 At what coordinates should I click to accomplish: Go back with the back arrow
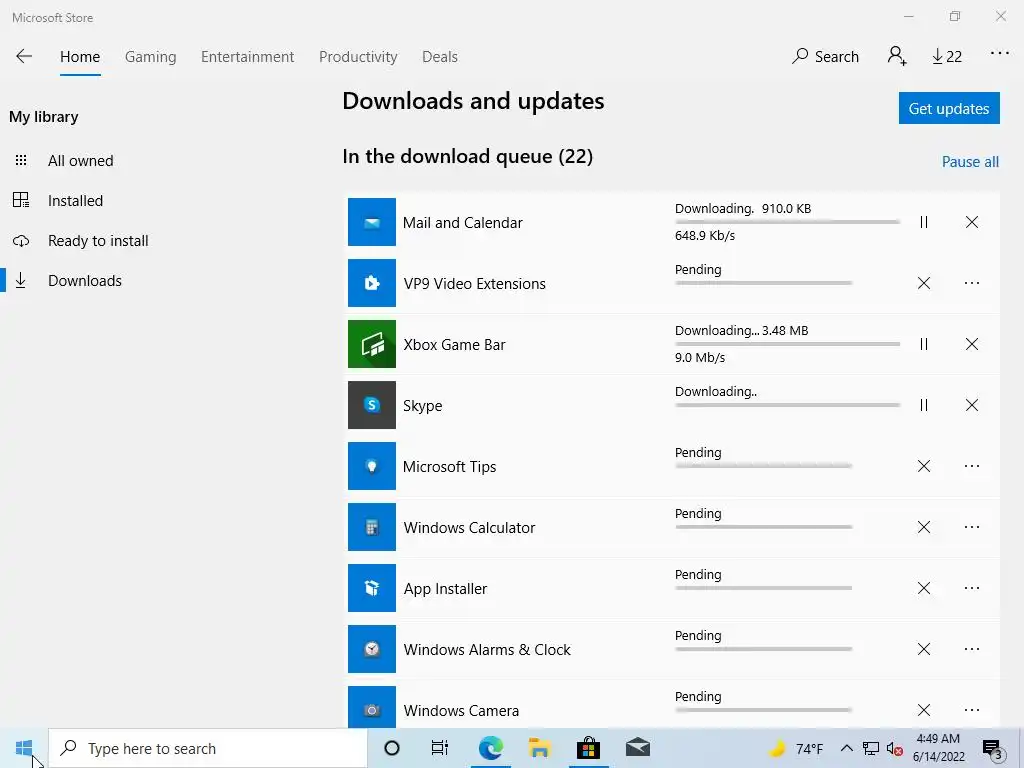pos(24,56)
